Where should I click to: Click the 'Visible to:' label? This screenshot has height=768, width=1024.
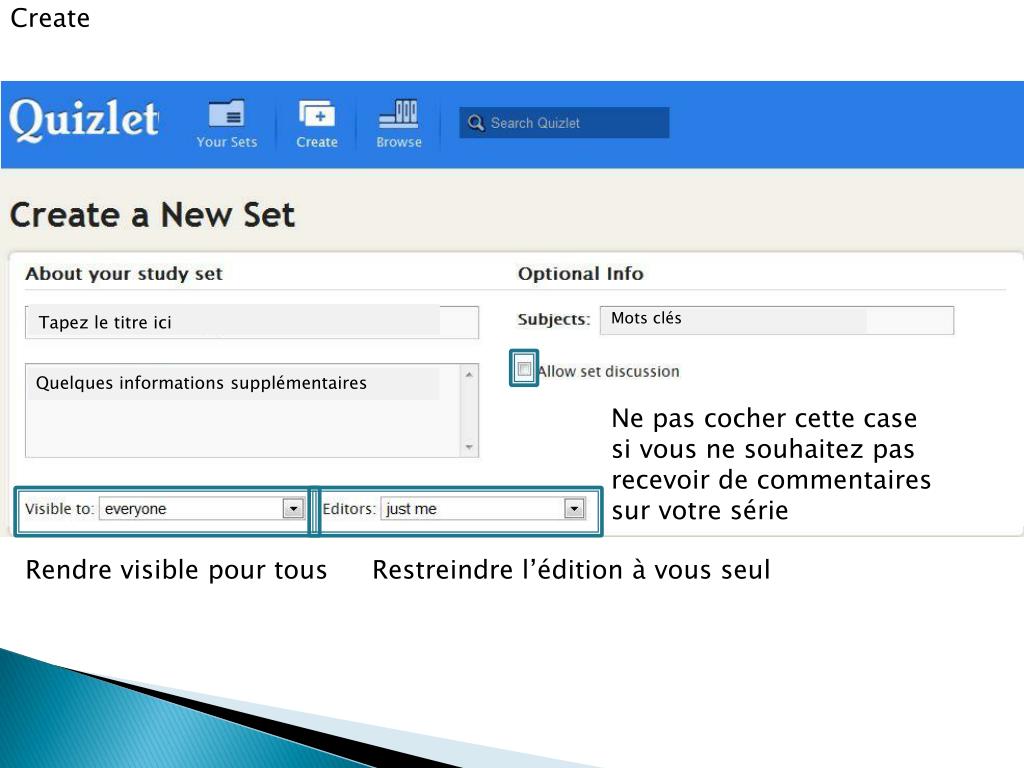point(59,509)
